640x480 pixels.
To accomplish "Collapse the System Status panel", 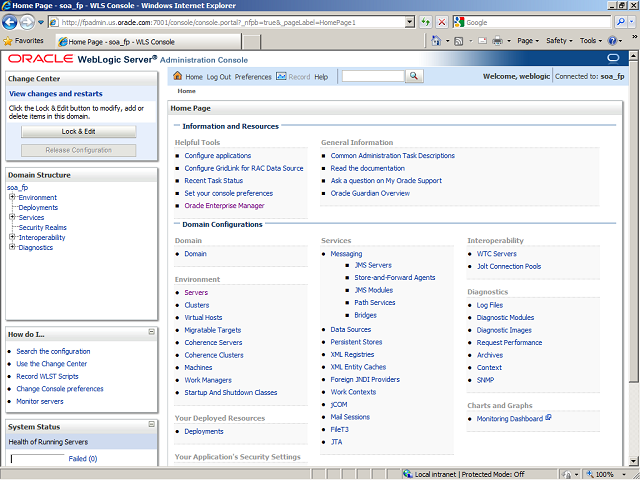I will 152,426.
